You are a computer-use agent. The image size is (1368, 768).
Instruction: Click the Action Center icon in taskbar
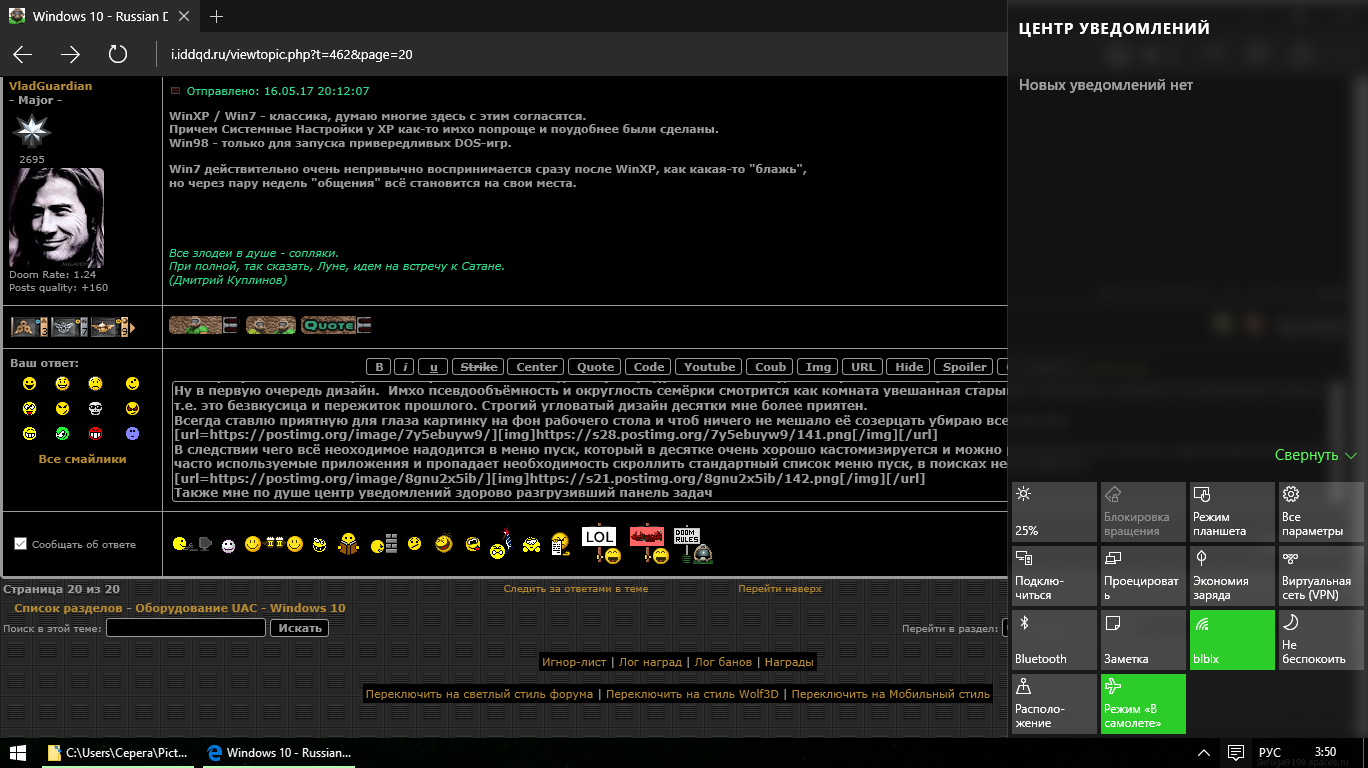[x=1235, y=752]
